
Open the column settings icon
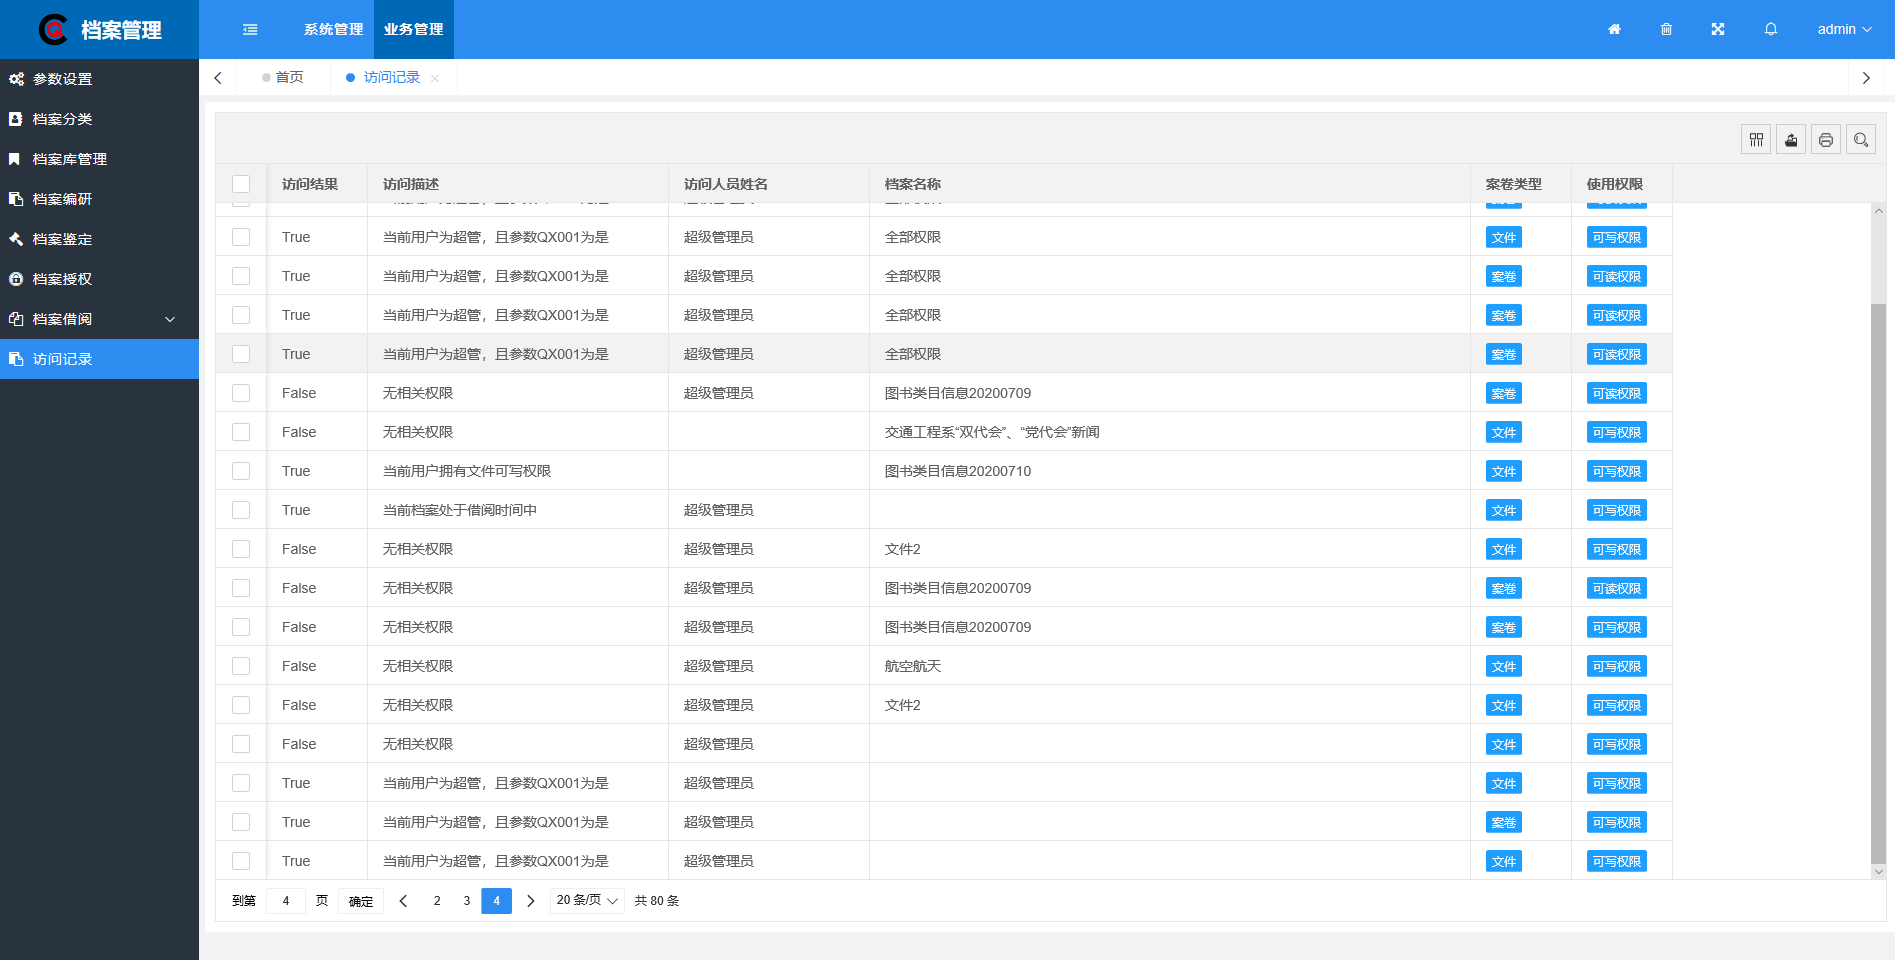pos(1756,139)
